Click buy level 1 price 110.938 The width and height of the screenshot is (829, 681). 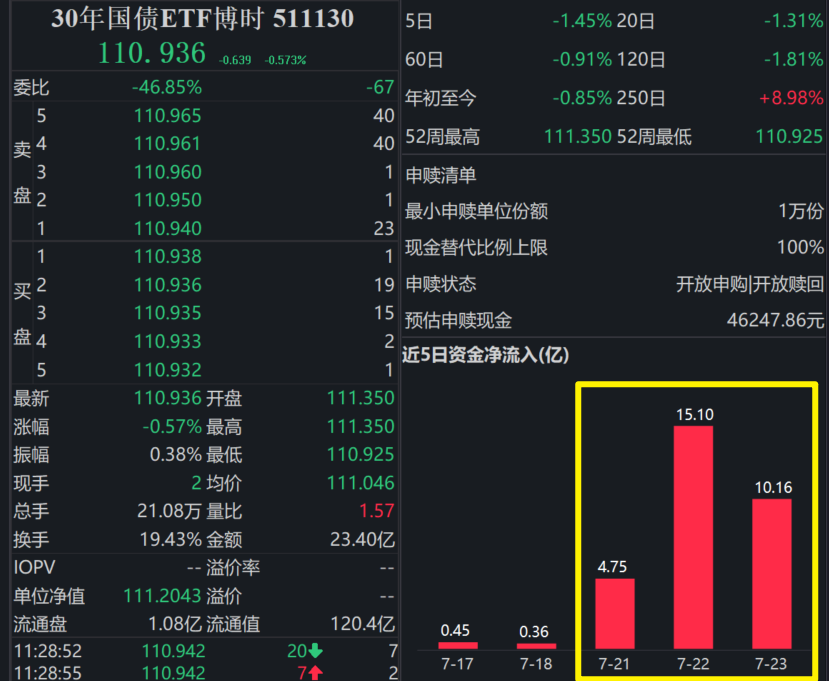pos(168,256)
